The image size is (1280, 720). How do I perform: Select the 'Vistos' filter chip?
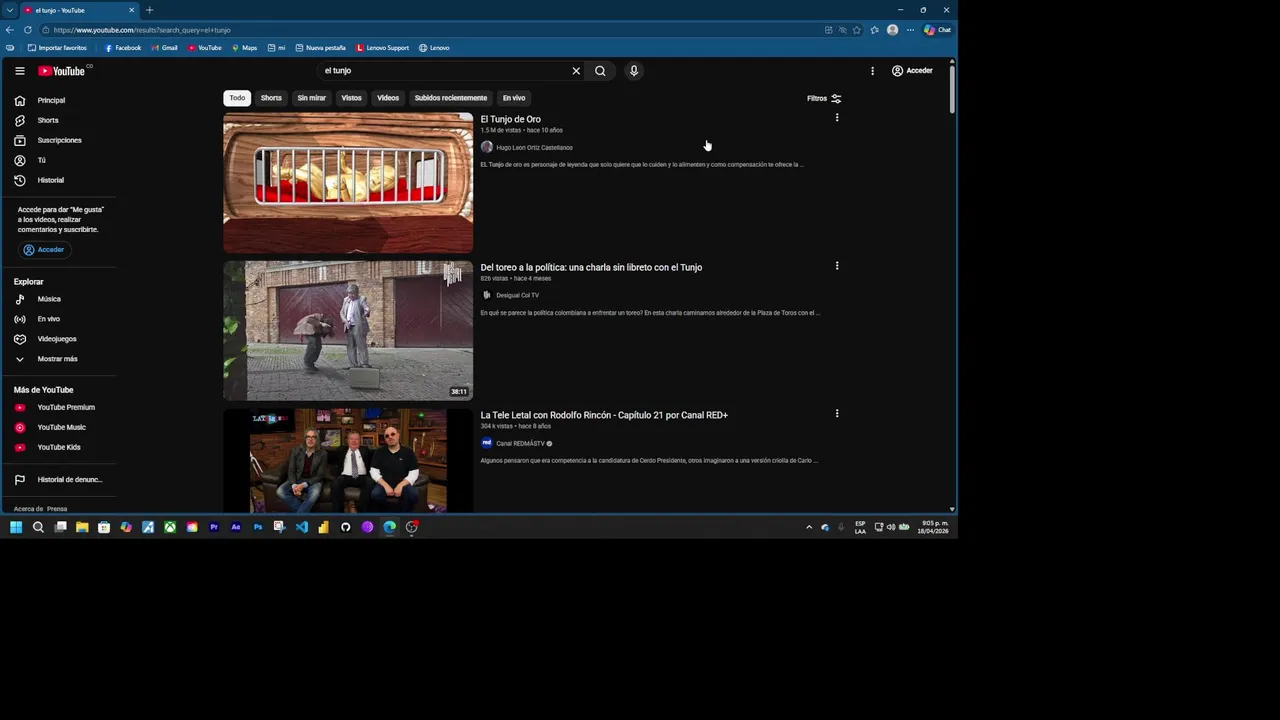[351, 98]
